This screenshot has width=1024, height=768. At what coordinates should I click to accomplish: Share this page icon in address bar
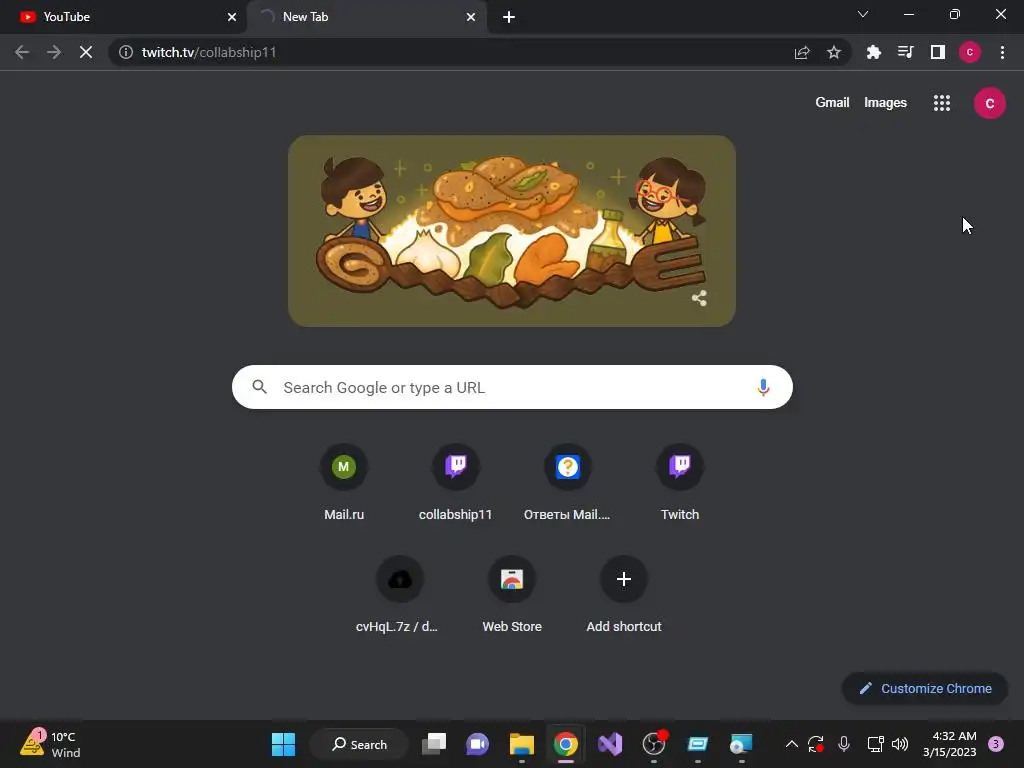(802, 52)
